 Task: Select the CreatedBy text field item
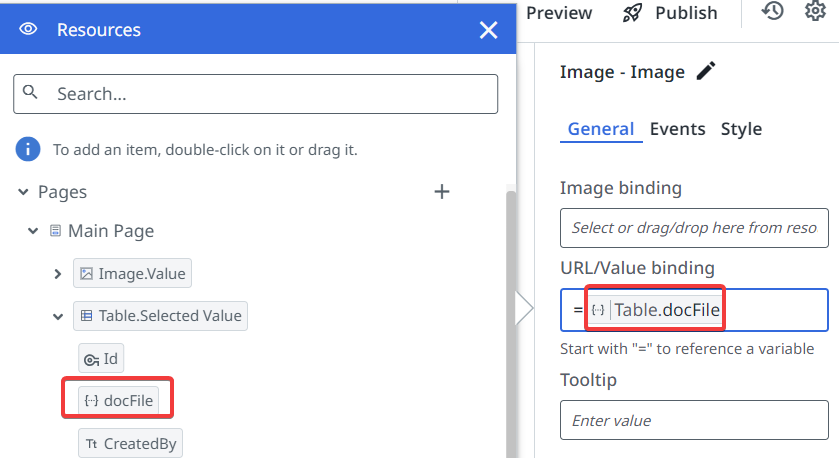(x=131, y=443)
